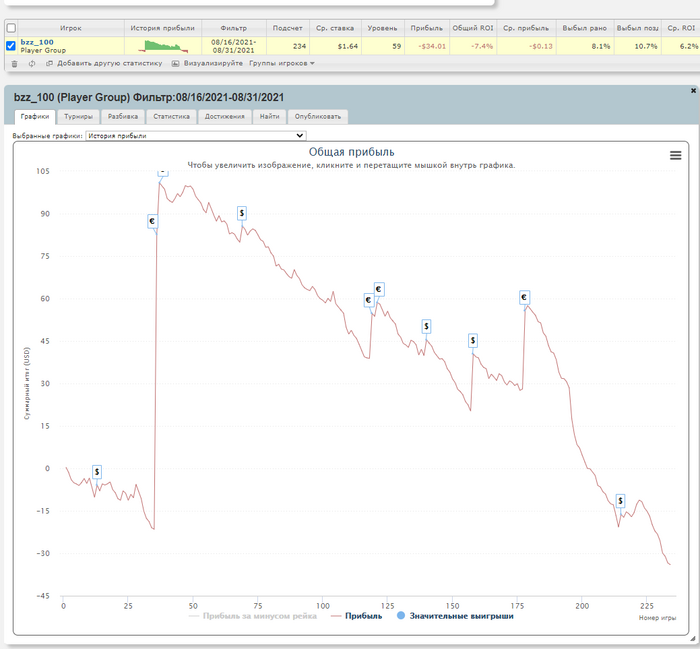Viewport: 700px width, 649px height.
Task: Sort by the Подсчет column header
Action: click(288, 28)
